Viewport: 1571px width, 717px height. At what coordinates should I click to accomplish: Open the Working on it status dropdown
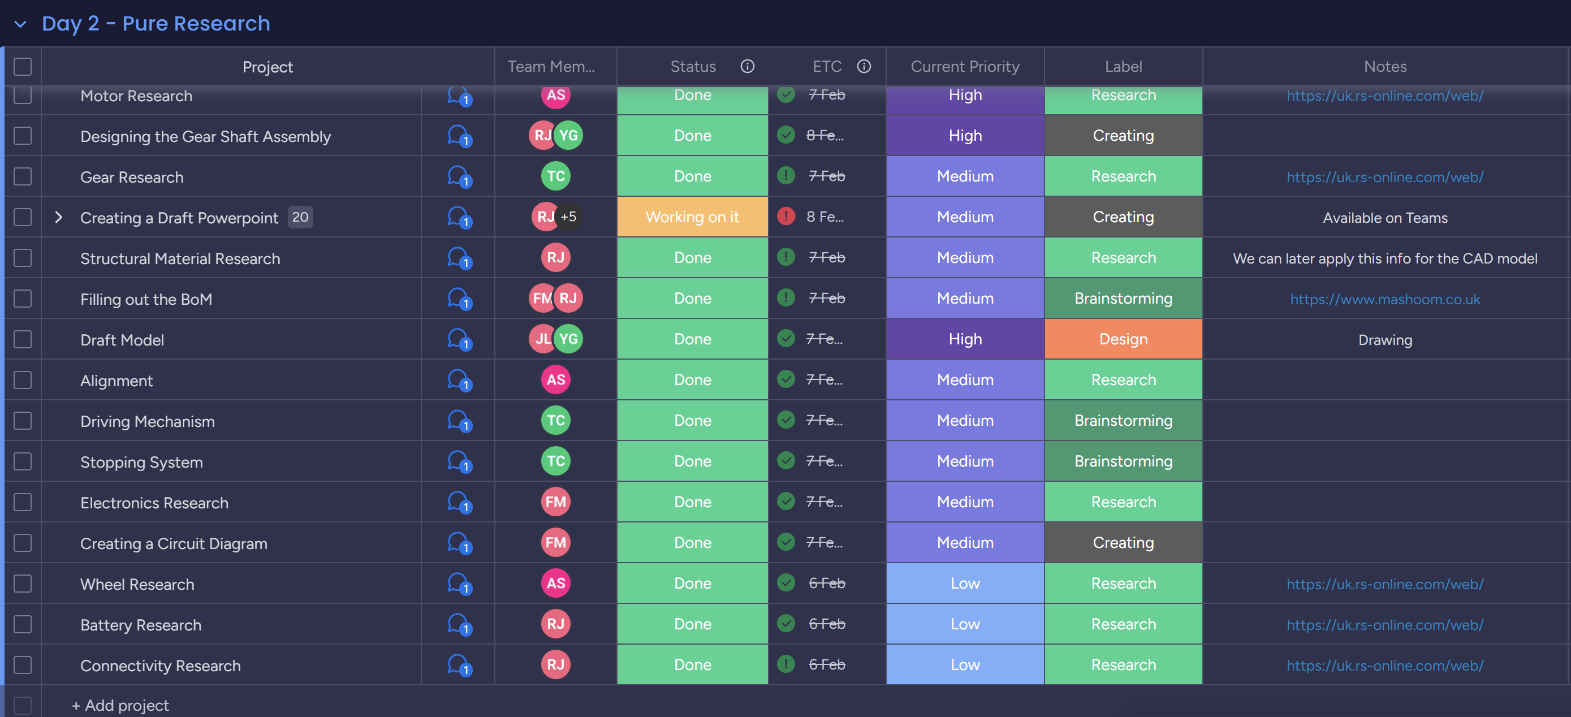click(692, 217)
